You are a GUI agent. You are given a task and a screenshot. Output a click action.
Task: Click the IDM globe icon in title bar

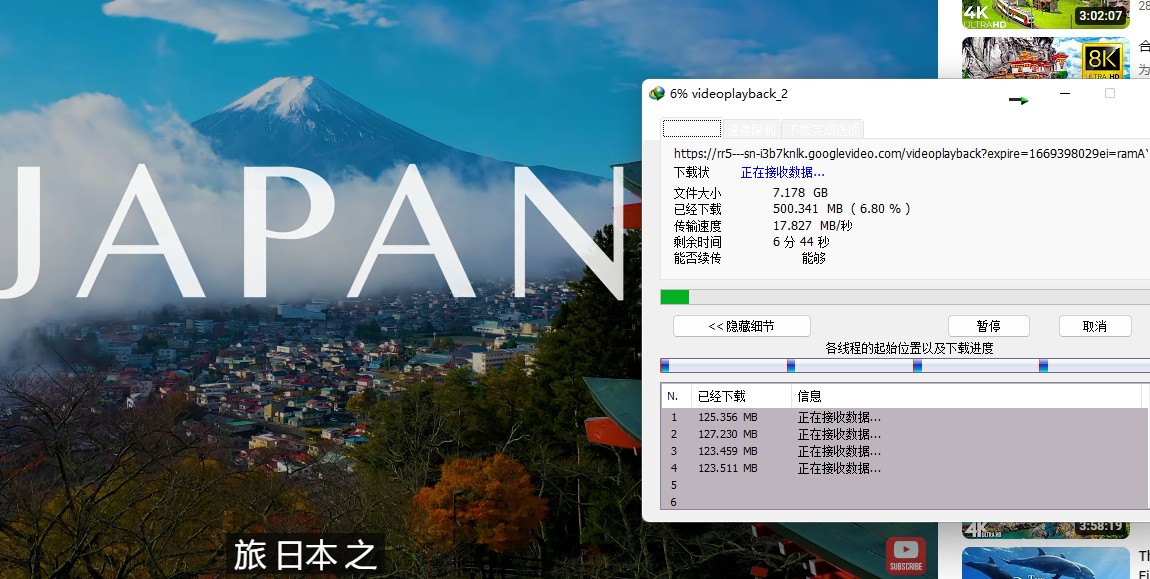657,94
